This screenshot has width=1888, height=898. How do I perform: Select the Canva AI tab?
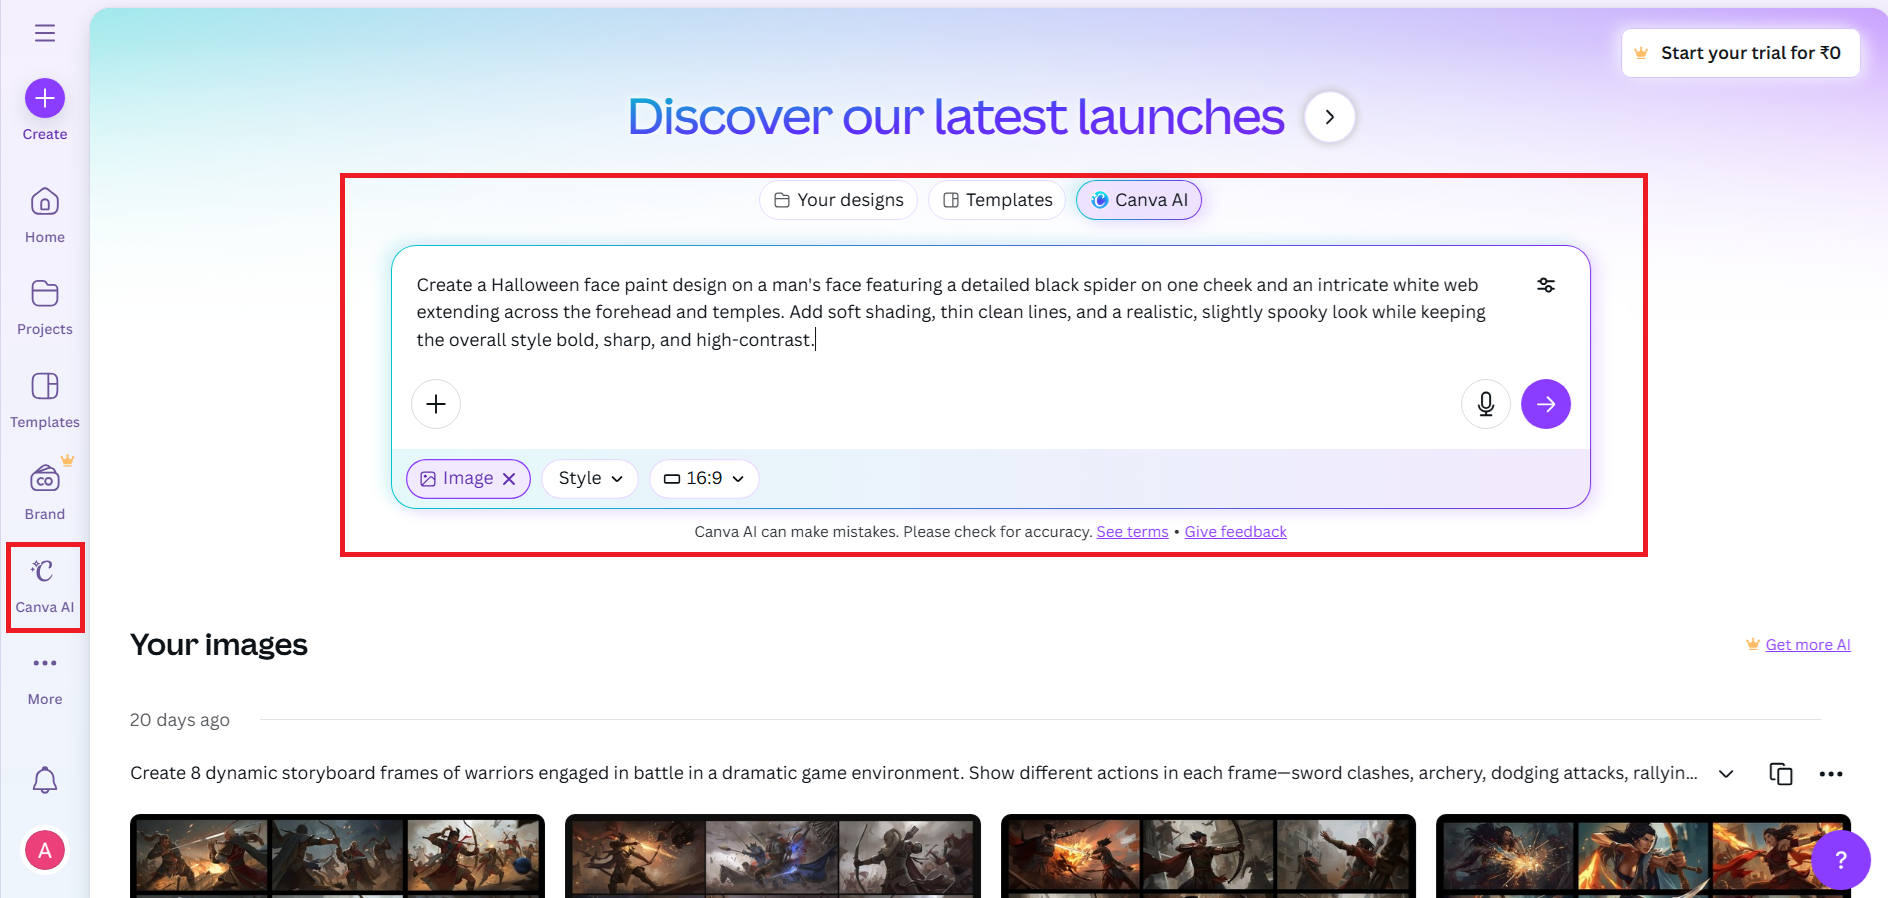point(1139,200)
